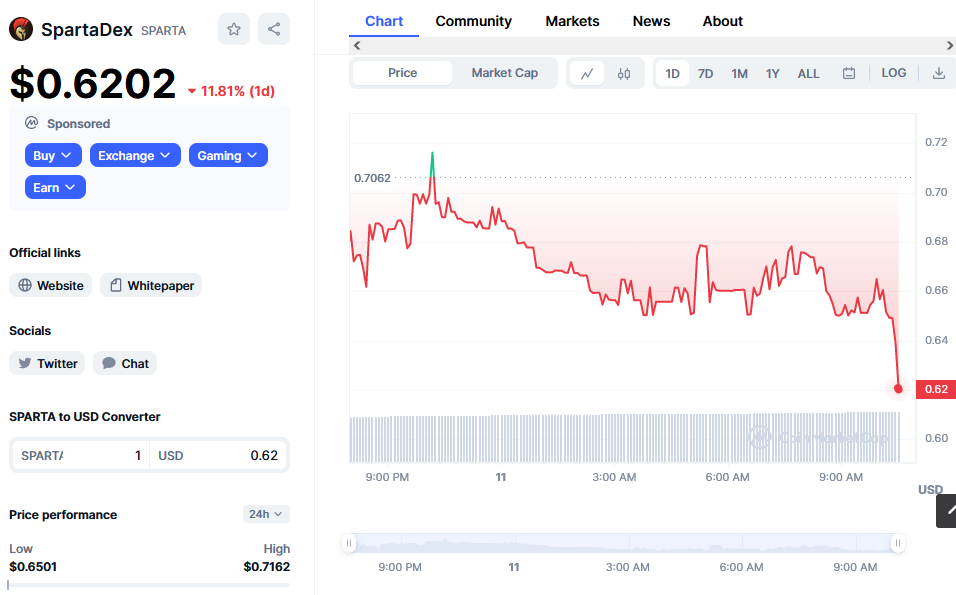Click the right handle of the range slider
Screen dimensions: 956x595
[897, 543]
